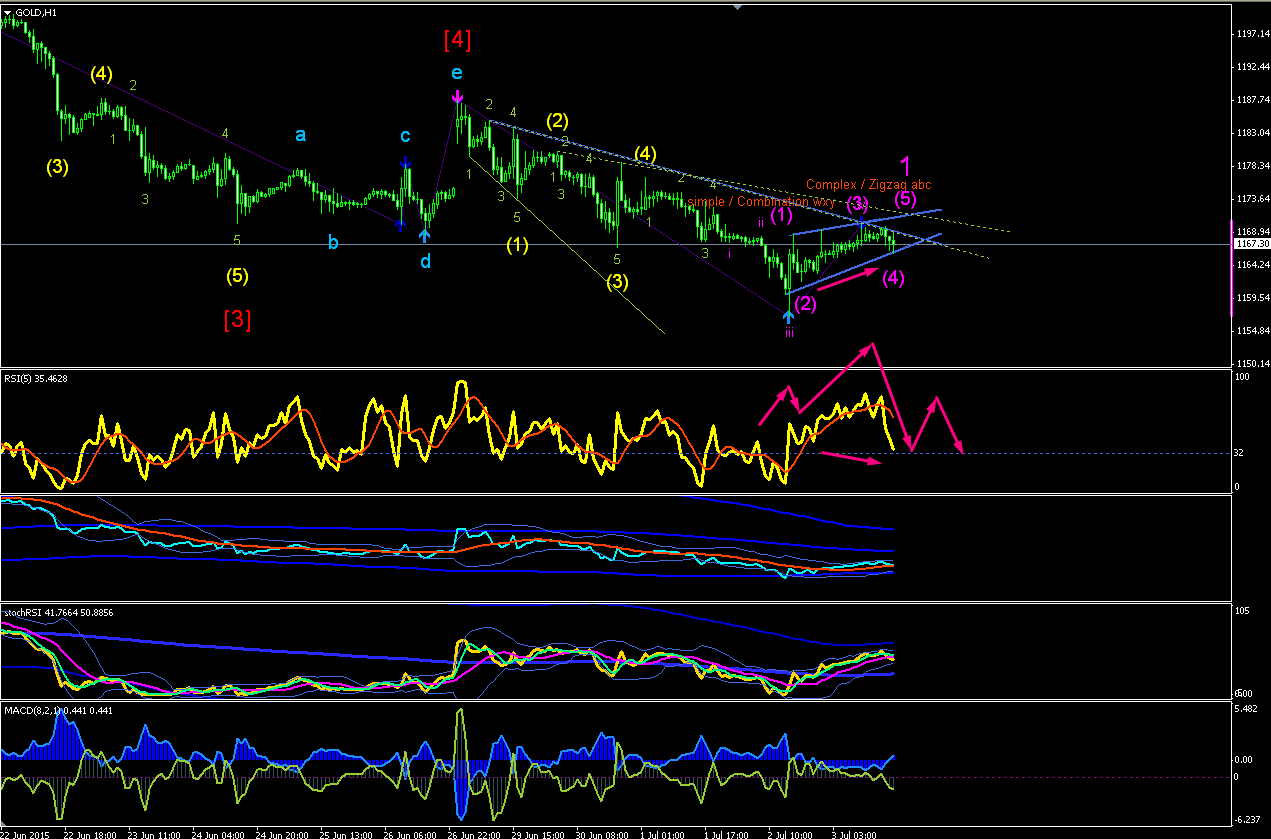Select the chart shift triangle marker on top edge

coord(737,7)
